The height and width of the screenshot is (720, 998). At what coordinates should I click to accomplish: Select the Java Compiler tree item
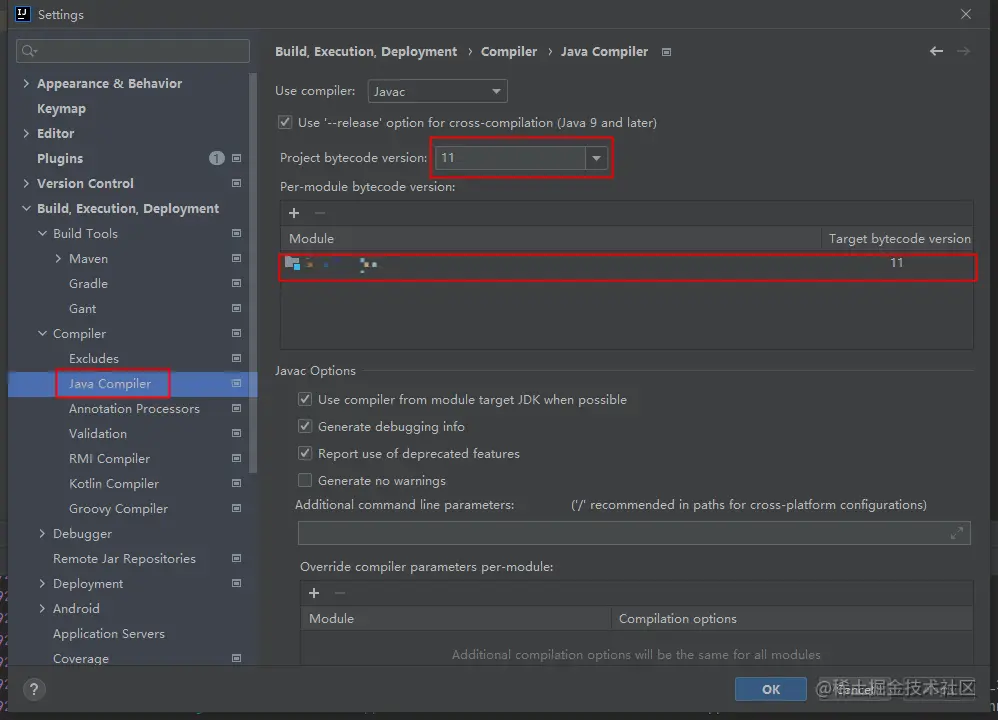click(110, 384)
